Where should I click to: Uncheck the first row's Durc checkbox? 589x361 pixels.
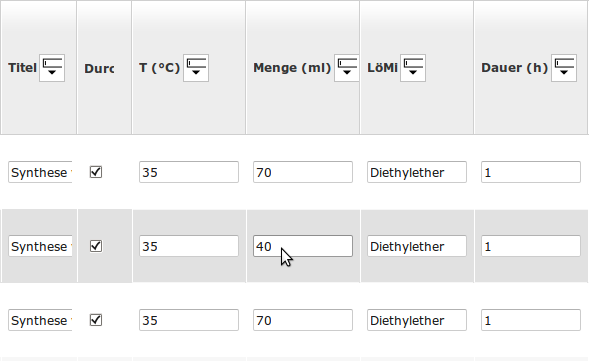(96, 172)
